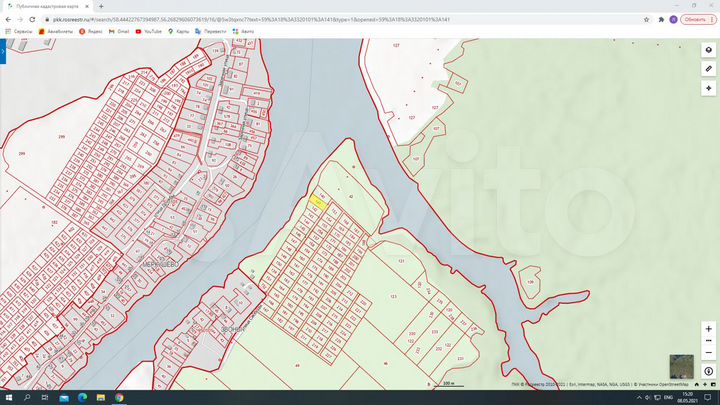This screenshot has height=405, width=720.
Task: Zoom in with the plus button
Action: [709, 329]
